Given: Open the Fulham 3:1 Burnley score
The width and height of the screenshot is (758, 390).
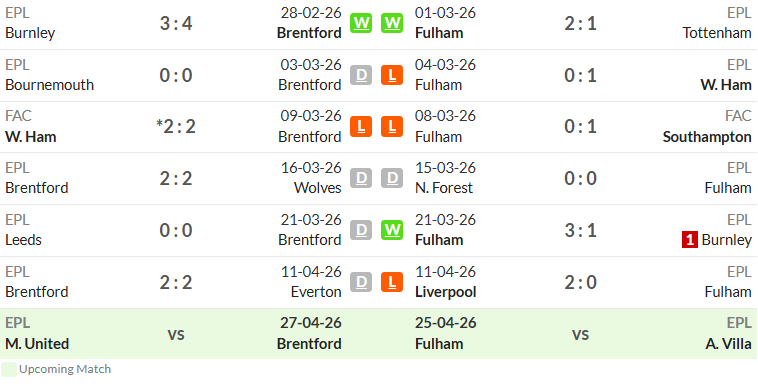Looking at the screenshot, I should click(580, 230).
